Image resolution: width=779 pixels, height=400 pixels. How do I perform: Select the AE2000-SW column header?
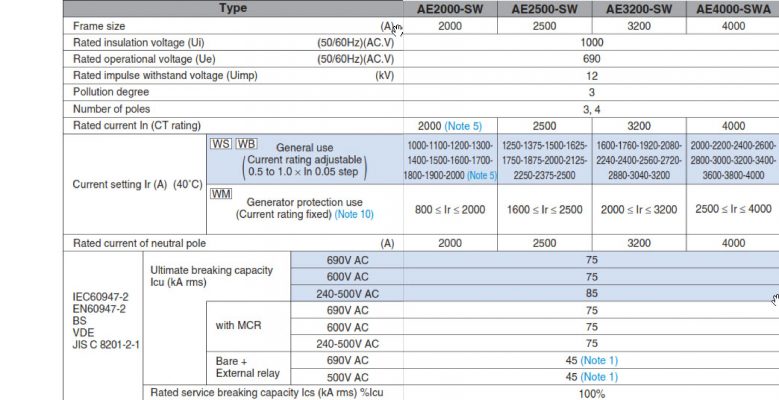450,8
